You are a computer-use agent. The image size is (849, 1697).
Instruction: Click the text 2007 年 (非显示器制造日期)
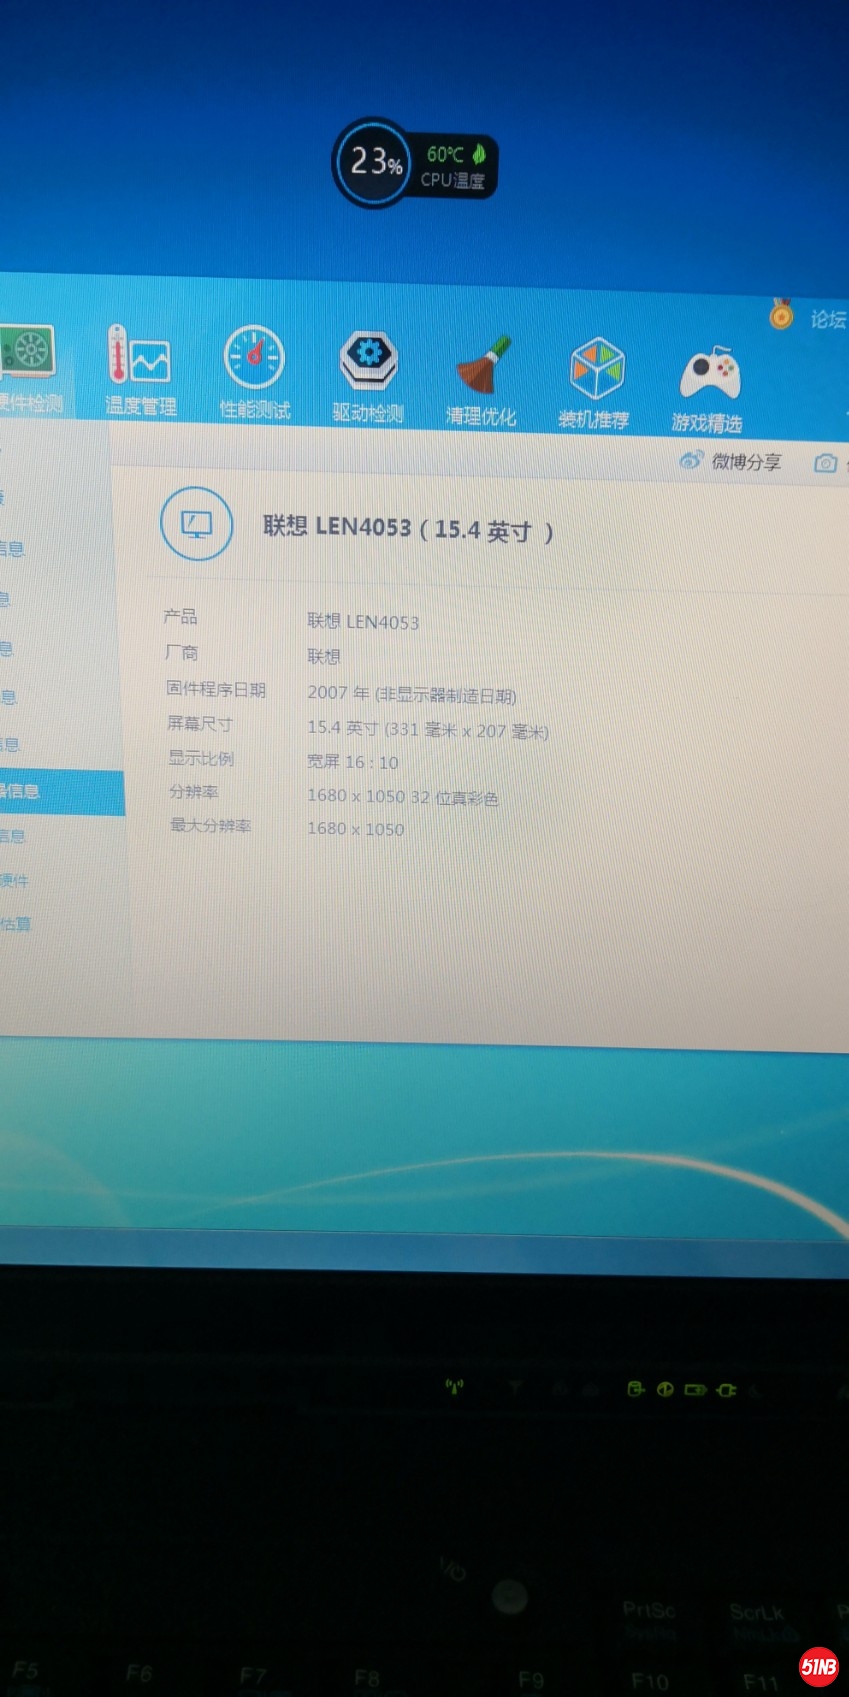pos(412,694)
